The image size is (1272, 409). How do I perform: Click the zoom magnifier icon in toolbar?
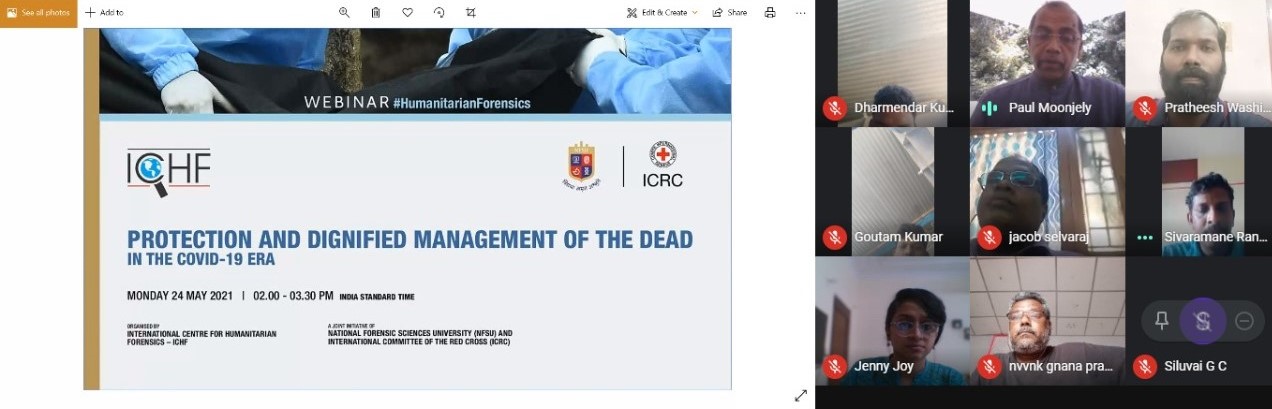coord(344,13)
